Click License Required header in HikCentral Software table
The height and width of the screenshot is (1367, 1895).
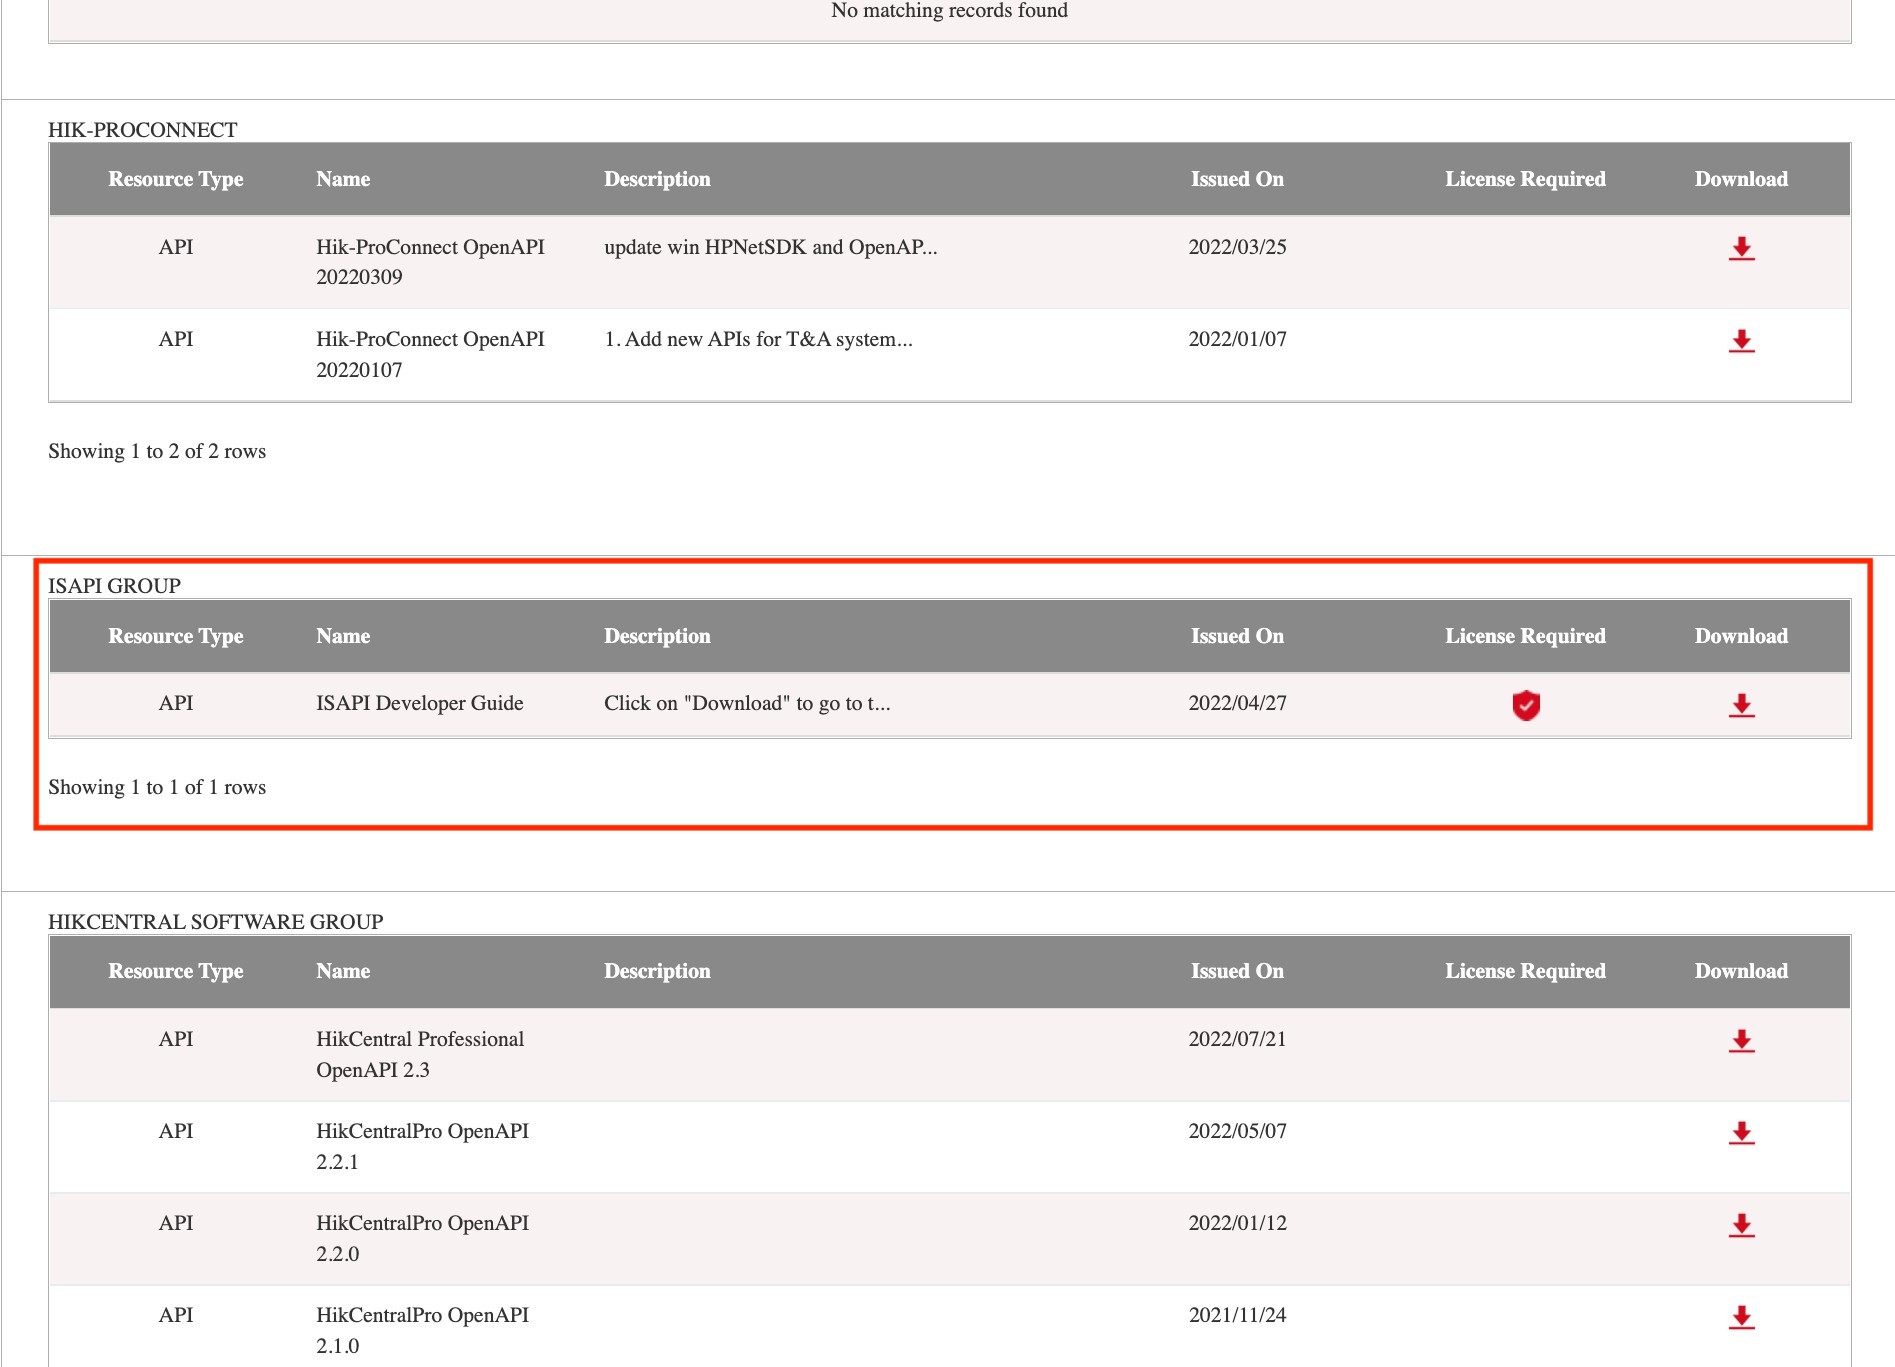point(1525,971)
